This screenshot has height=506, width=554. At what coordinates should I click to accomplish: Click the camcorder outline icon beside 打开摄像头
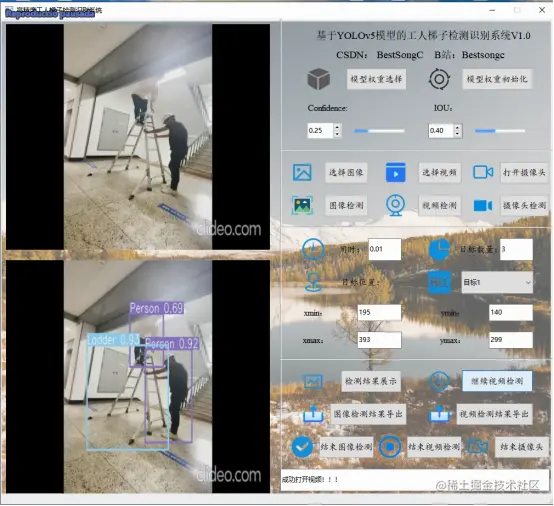[x=483, y=172]
